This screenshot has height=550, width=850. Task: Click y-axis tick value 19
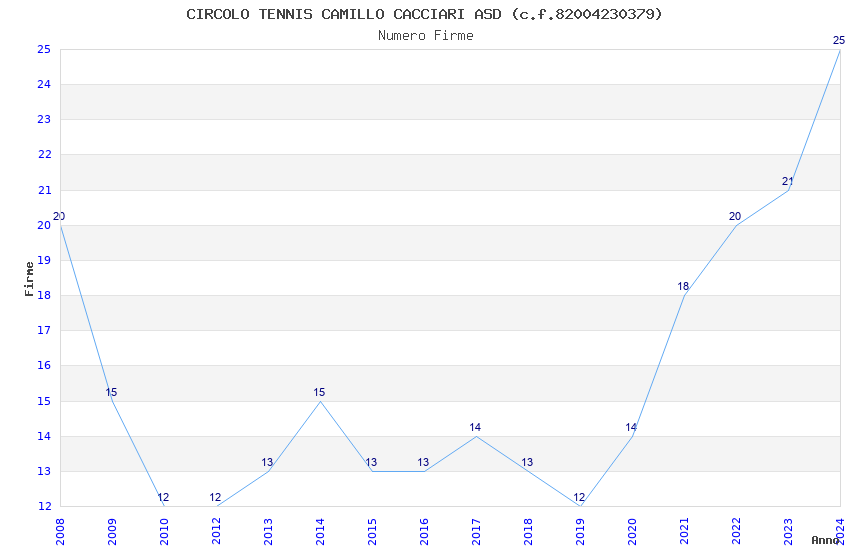pos(44,260)
